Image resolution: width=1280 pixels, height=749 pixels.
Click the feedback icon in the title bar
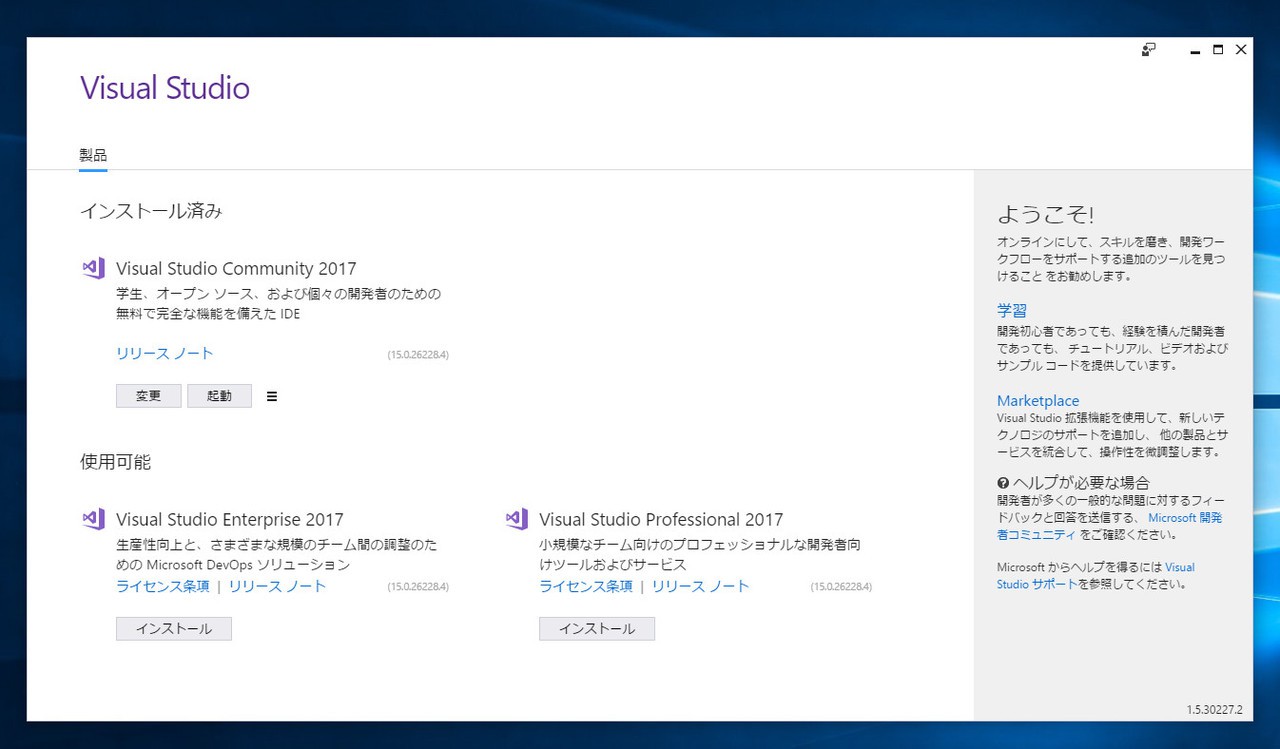click(x=1149, y=49)
